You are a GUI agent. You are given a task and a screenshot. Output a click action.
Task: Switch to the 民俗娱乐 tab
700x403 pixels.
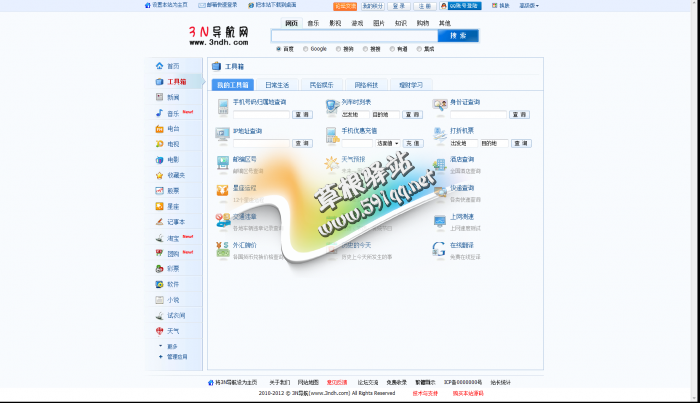tap(321, 85)
